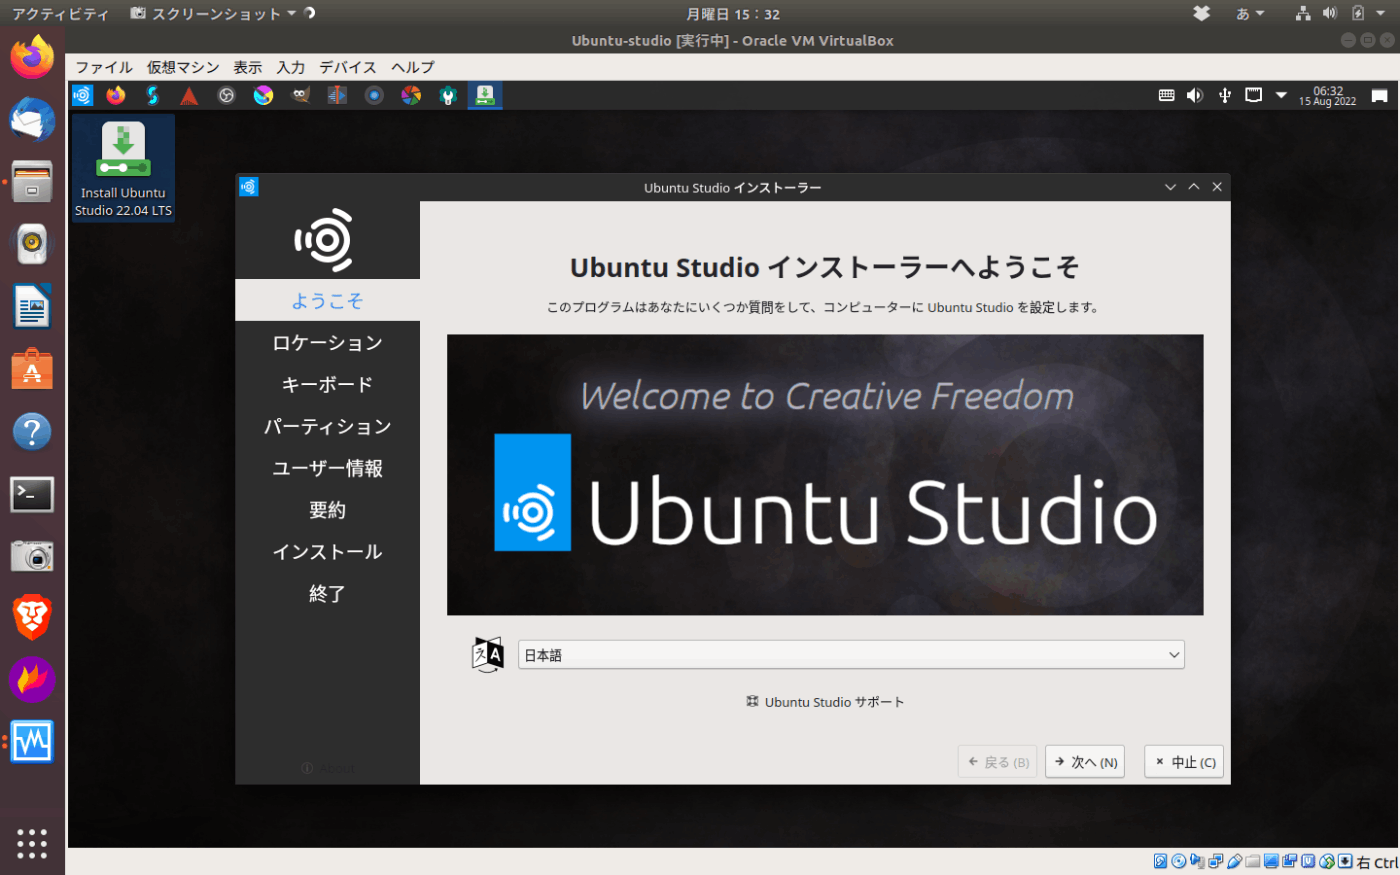The width and height of the screenshot is (1400, 875).
Task: Open the 表示 menu
Action: point(247,67)
